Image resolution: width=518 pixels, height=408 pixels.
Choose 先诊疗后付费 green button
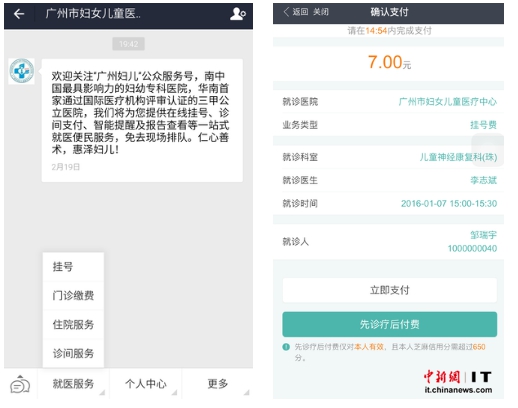click(x=389, y=324)
